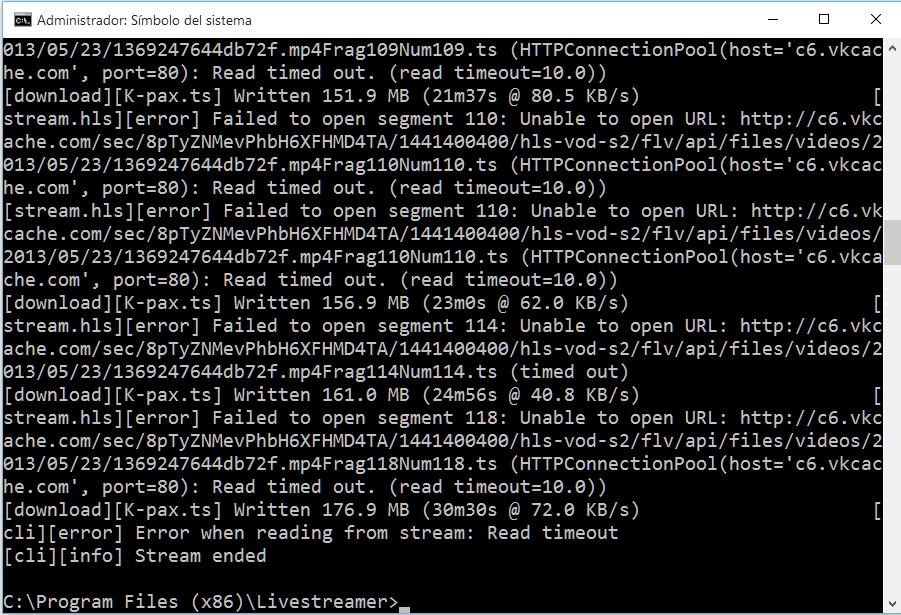The width and height of the screenshot is (901, 615).
Task: Open the system menu via cmd icon
Action: click(x=23, y=20)
